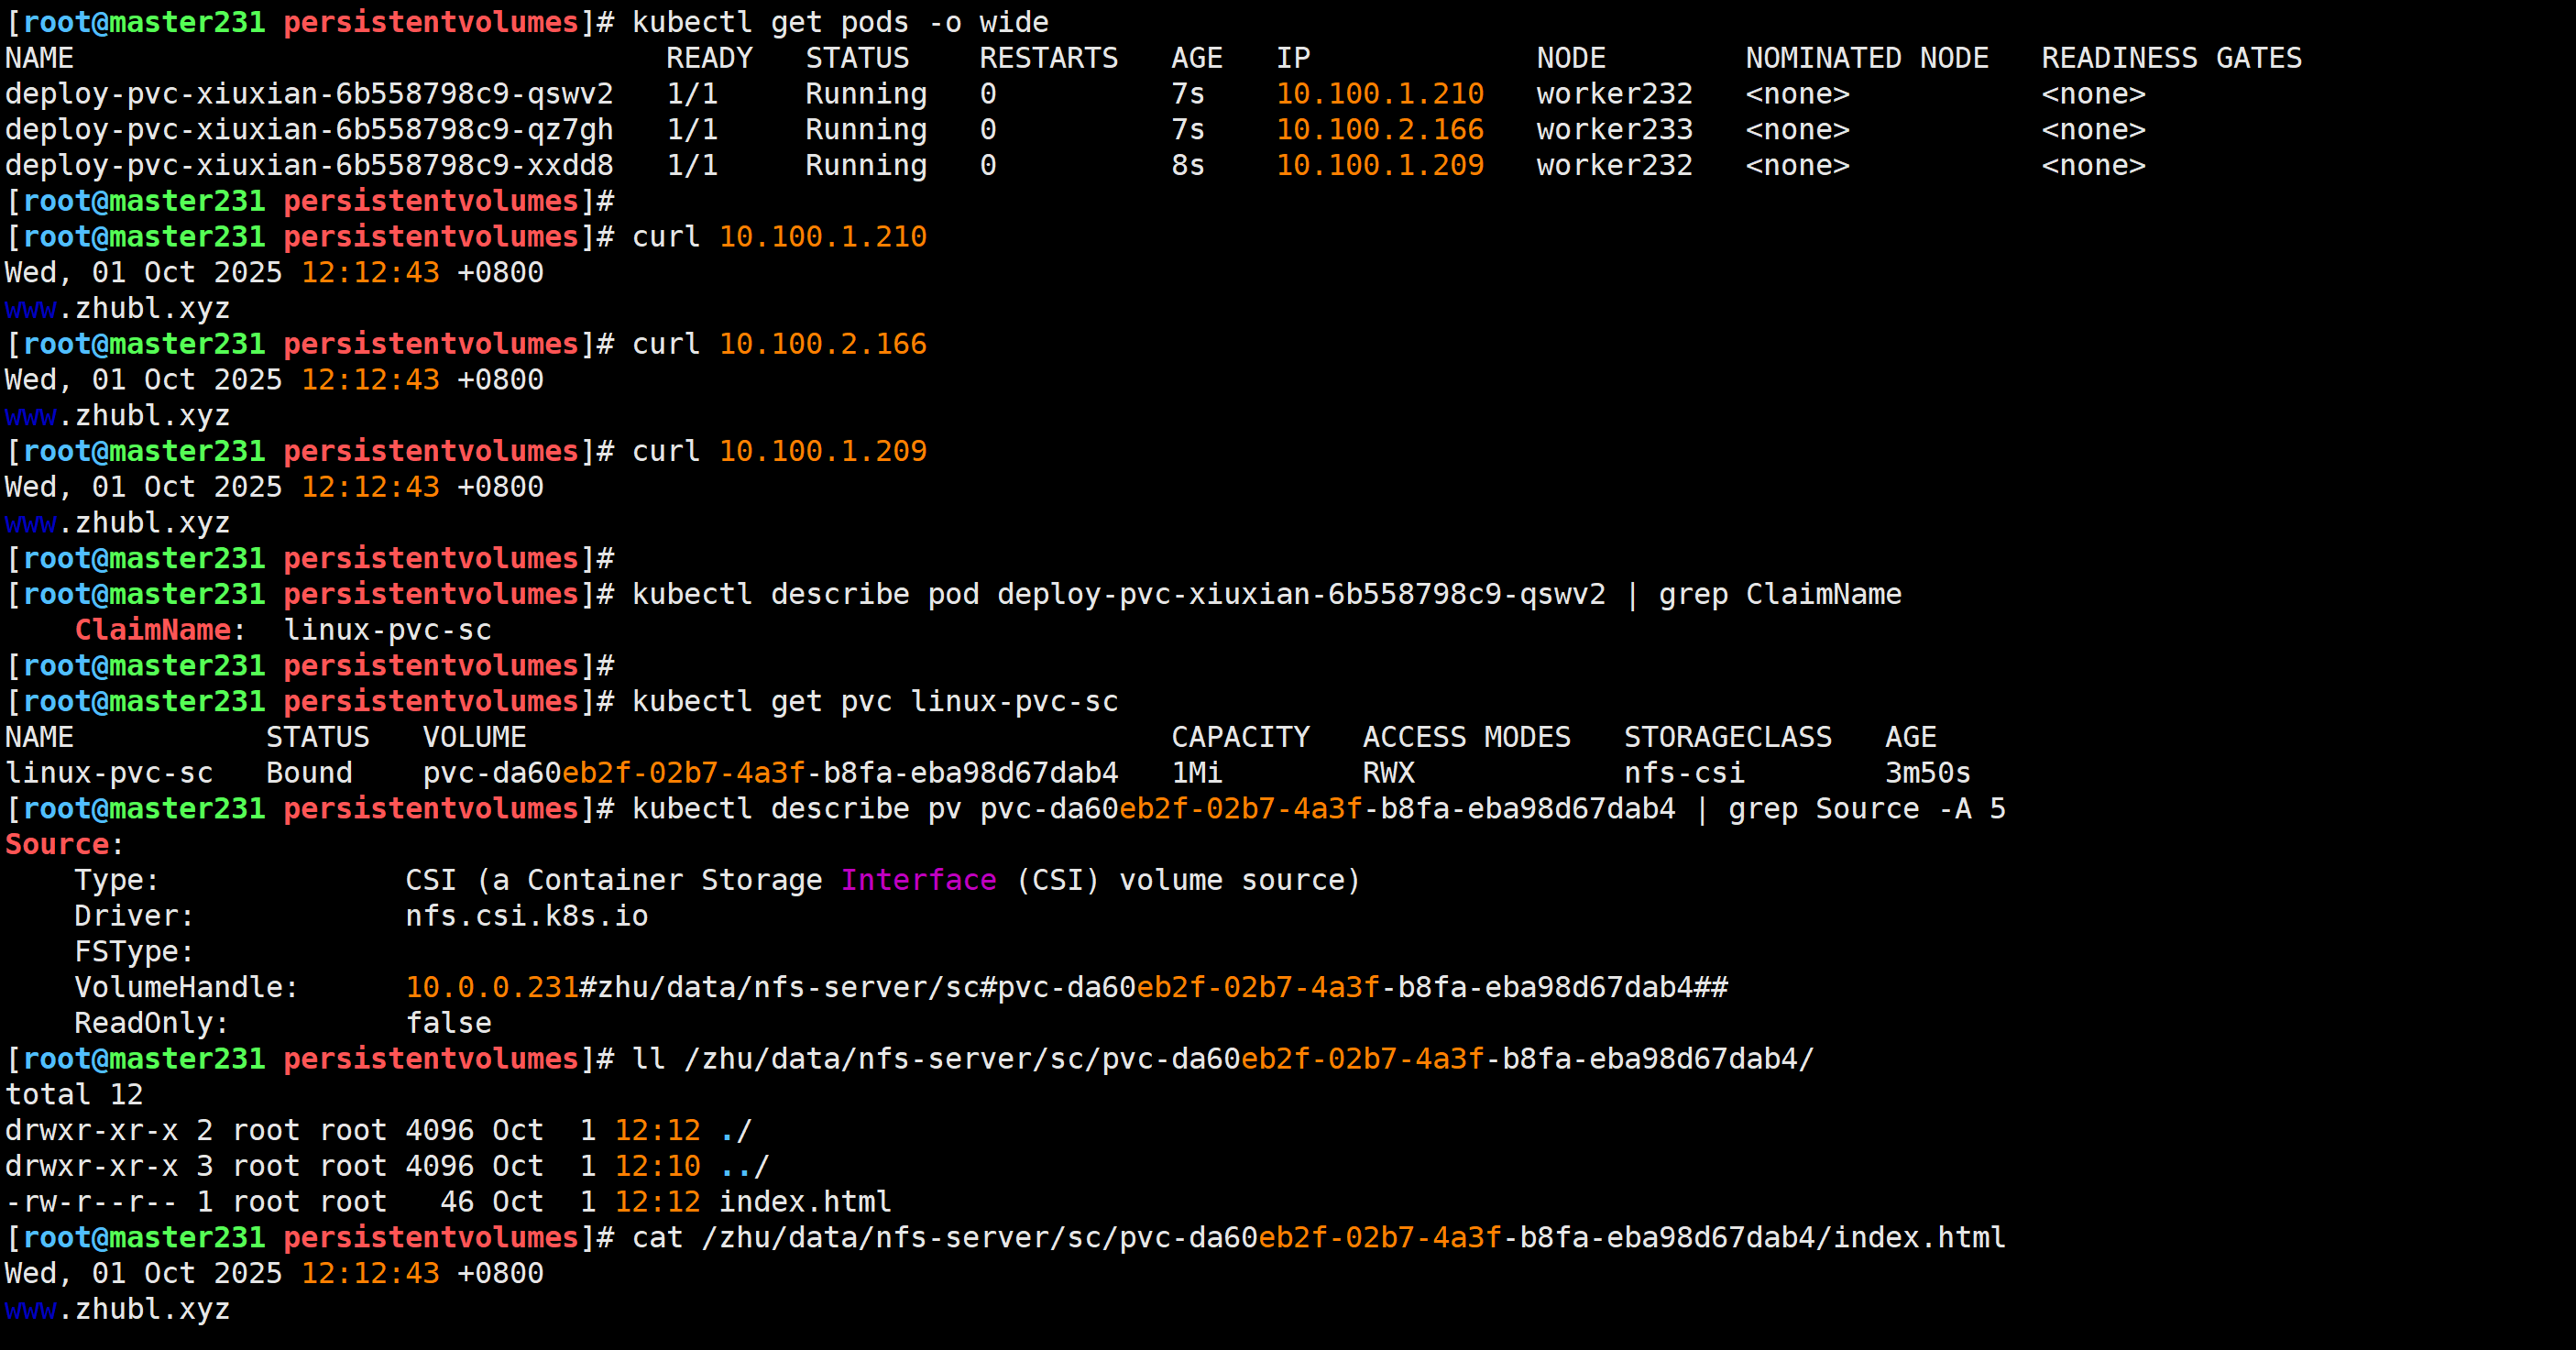Click pod name deploy-pvc-xiuxian-6b558798c9-qswv2 in list
The height and width of the screenshot is (1350, 2576).
click(308, 94)
